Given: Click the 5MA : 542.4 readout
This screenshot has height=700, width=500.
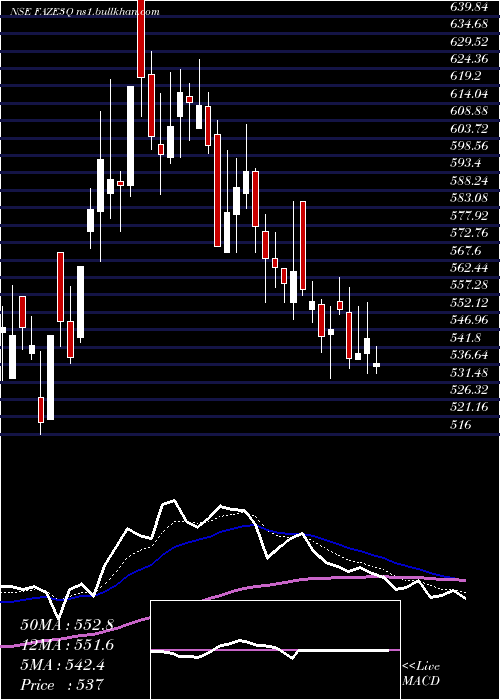Looking at the screenshot, I should coord(62,665).
